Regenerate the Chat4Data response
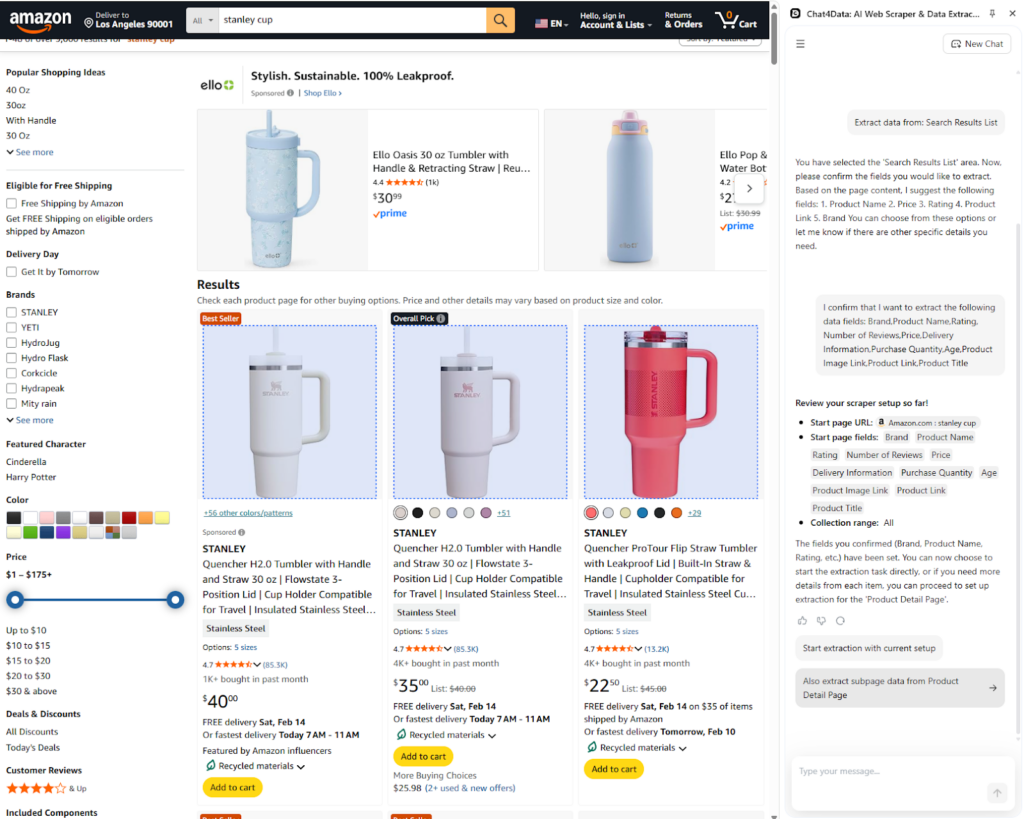1024x819 pixels. click(838, 620)
